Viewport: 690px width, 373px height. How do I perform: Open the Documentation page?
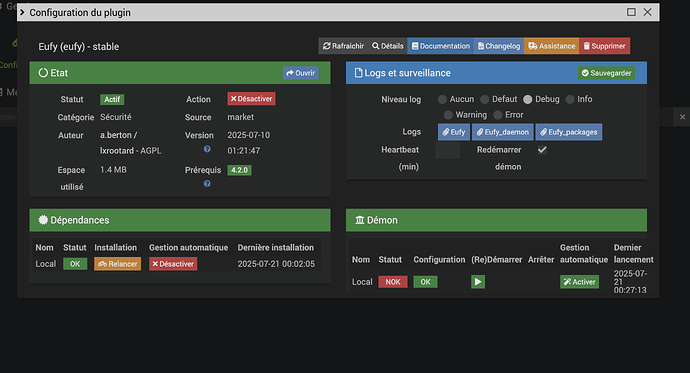coord(440,46)
